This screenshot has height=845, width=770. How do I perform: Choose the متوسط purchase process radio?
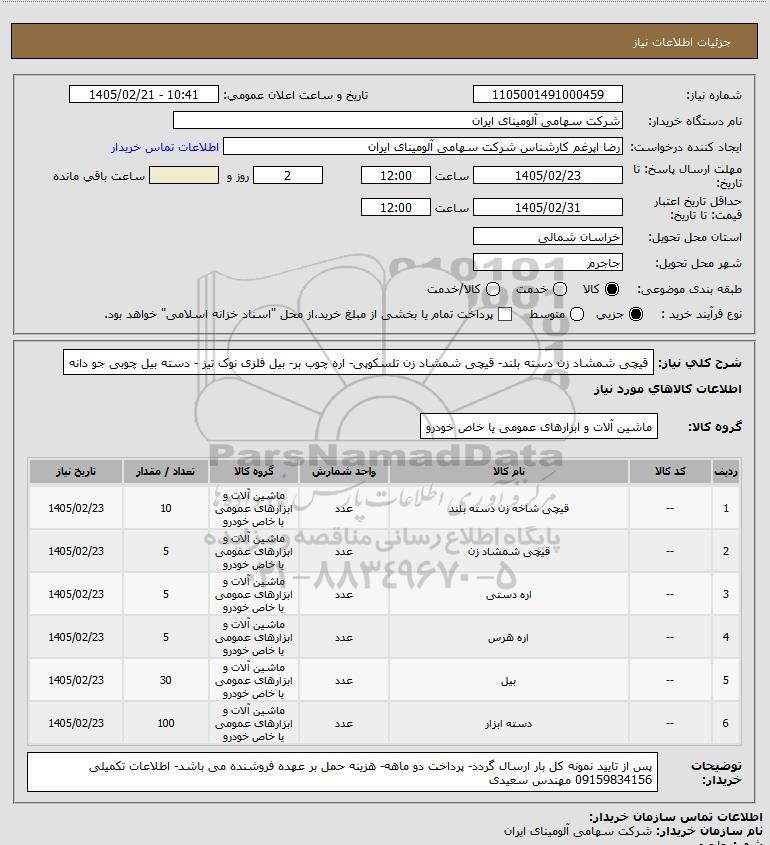coord(577,314)
